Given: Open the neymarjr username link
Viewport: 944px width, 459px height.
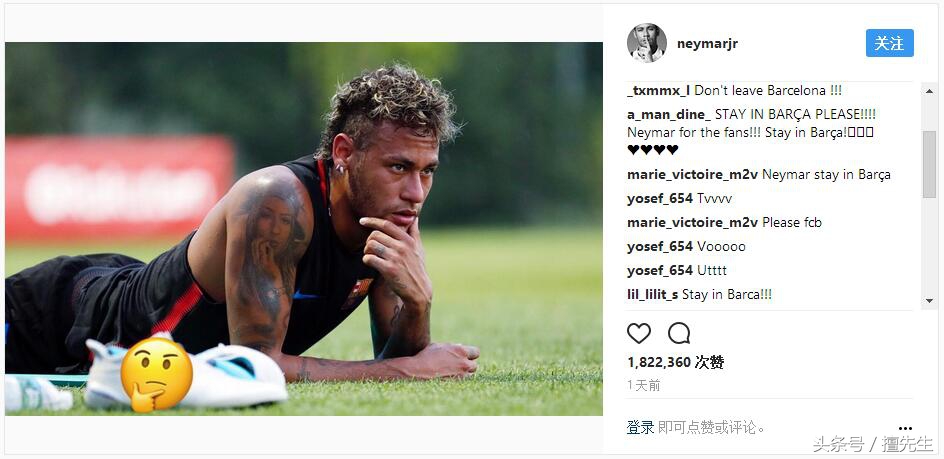Looking at the screenshot, I should (x=707, y=43).
